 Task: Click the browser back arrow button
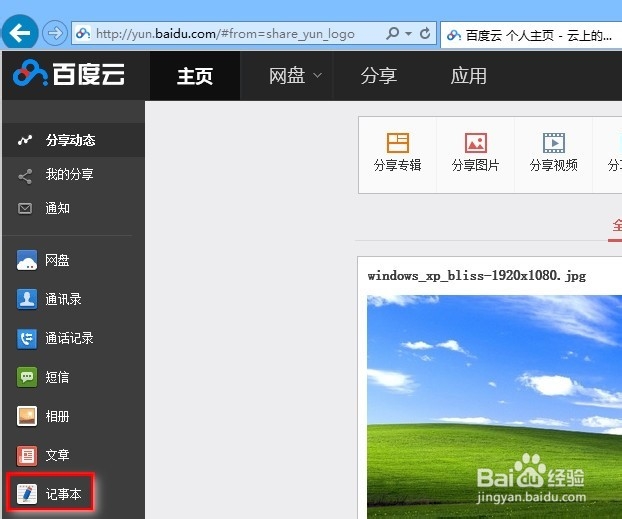coord(20,33)
